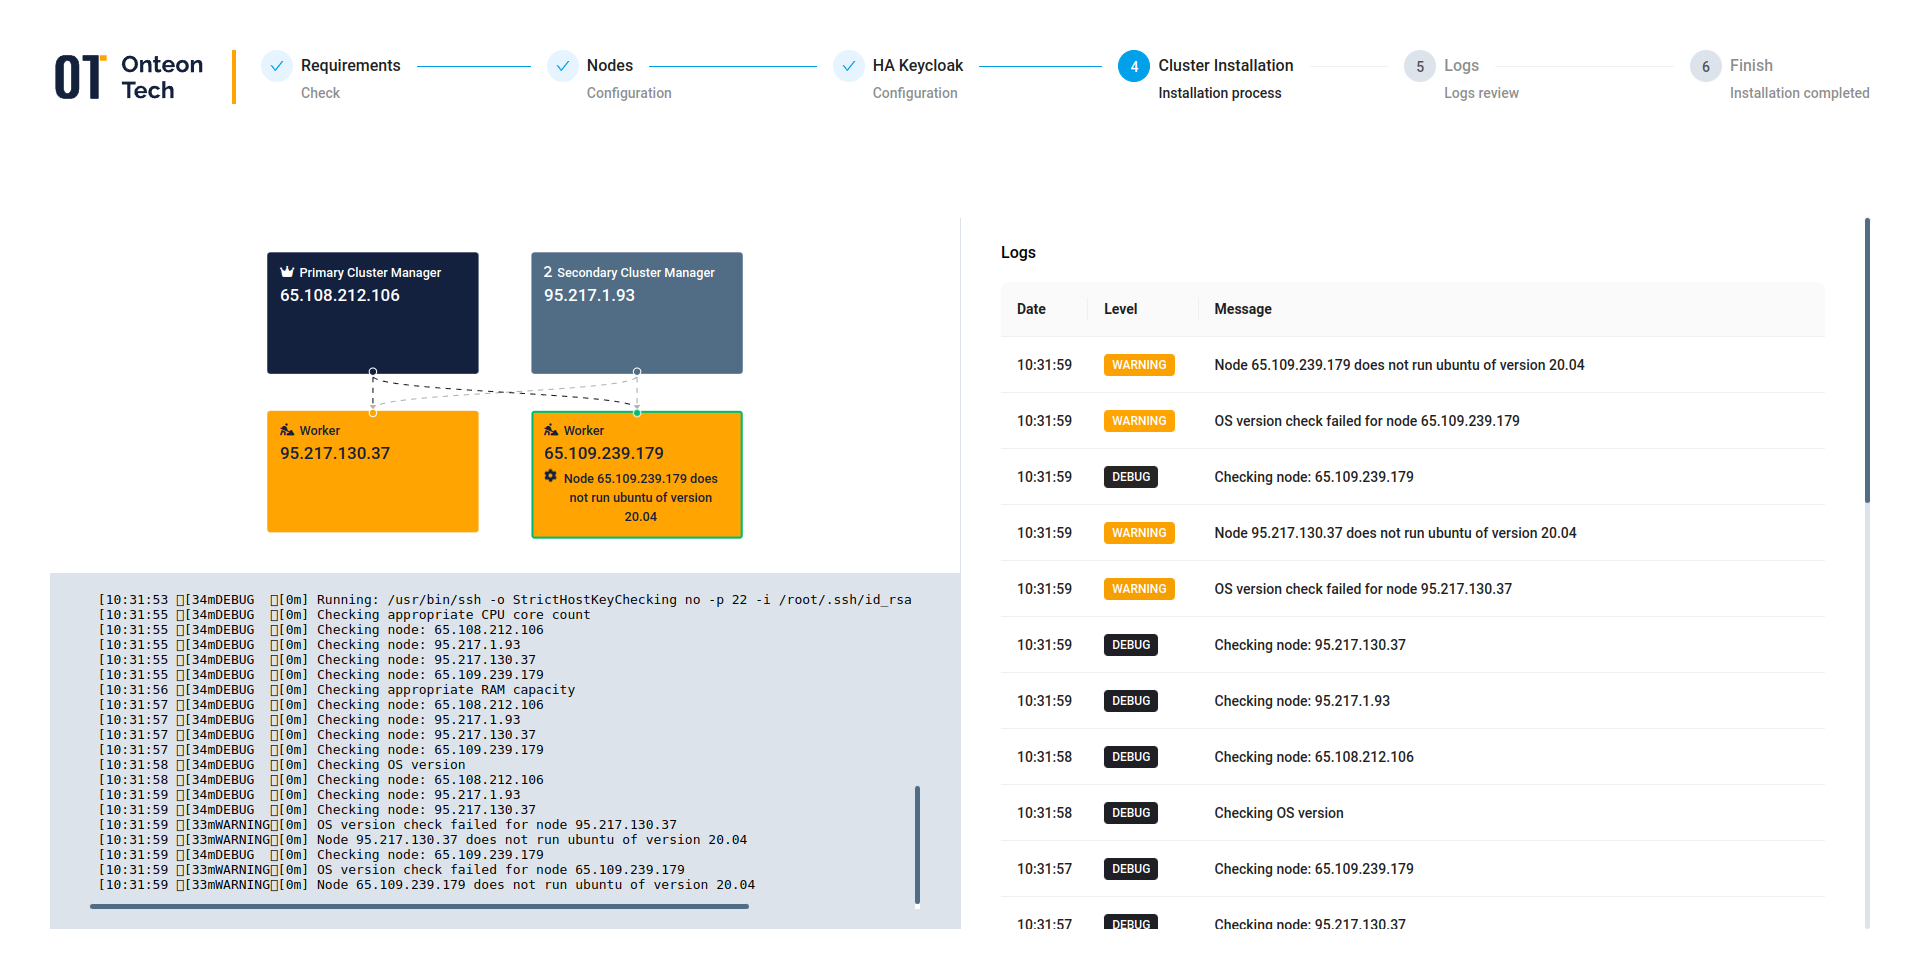Click the Date column header in Logs
This screenshot has width=1918, height=964.
(x=1031, y=309)
